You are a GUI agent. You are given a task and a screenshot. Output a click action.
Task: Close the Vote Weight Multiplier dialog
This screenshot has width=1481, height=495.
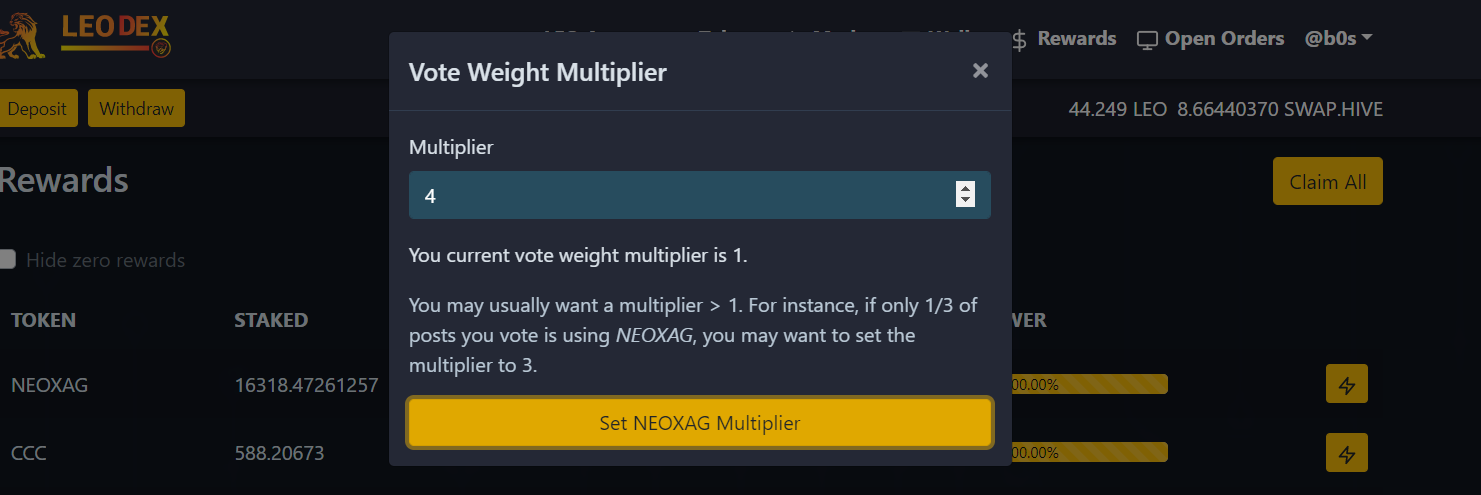click(980, 70)
